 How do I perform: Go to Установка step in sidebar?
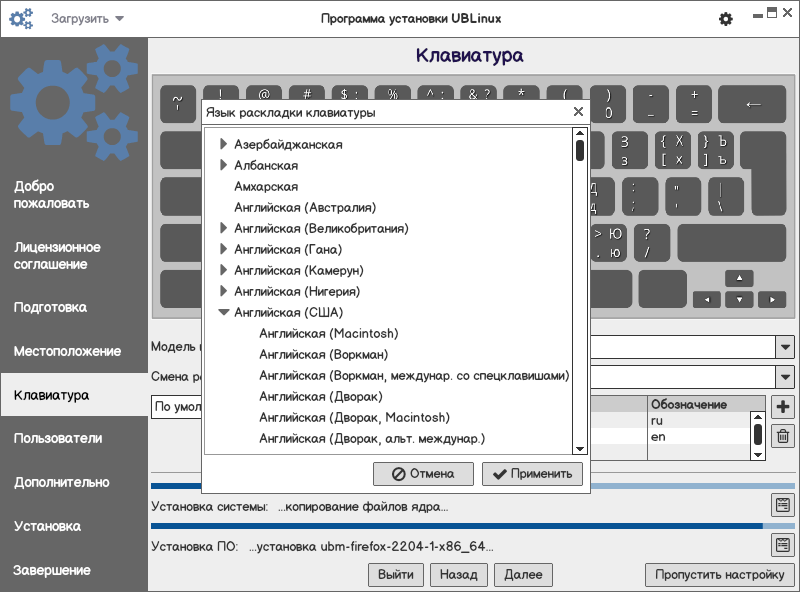[47, 526]
